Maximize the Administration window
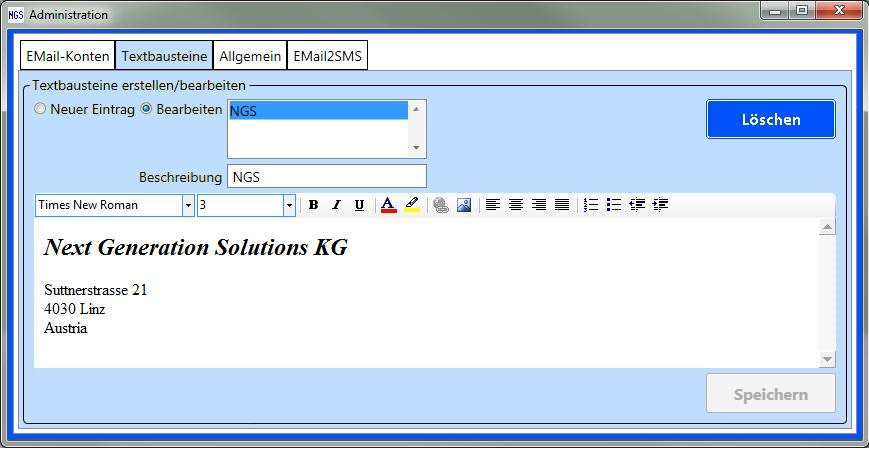This screenshot has width=869, height=449. [x=801, y=11]
